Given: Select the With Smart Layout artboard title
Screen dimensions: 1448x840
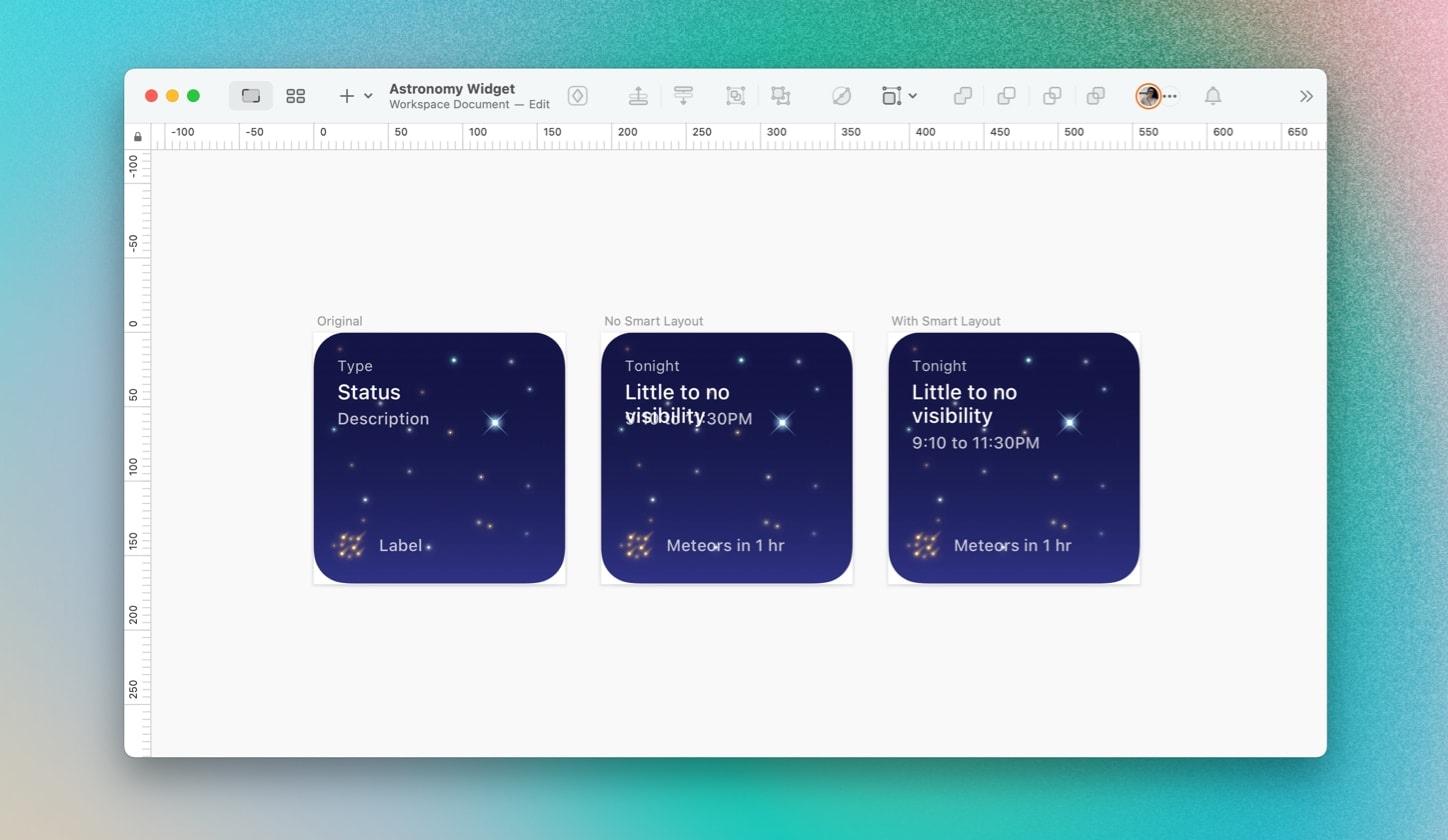Looking at the screenshot, I should (x=945, y=321).
